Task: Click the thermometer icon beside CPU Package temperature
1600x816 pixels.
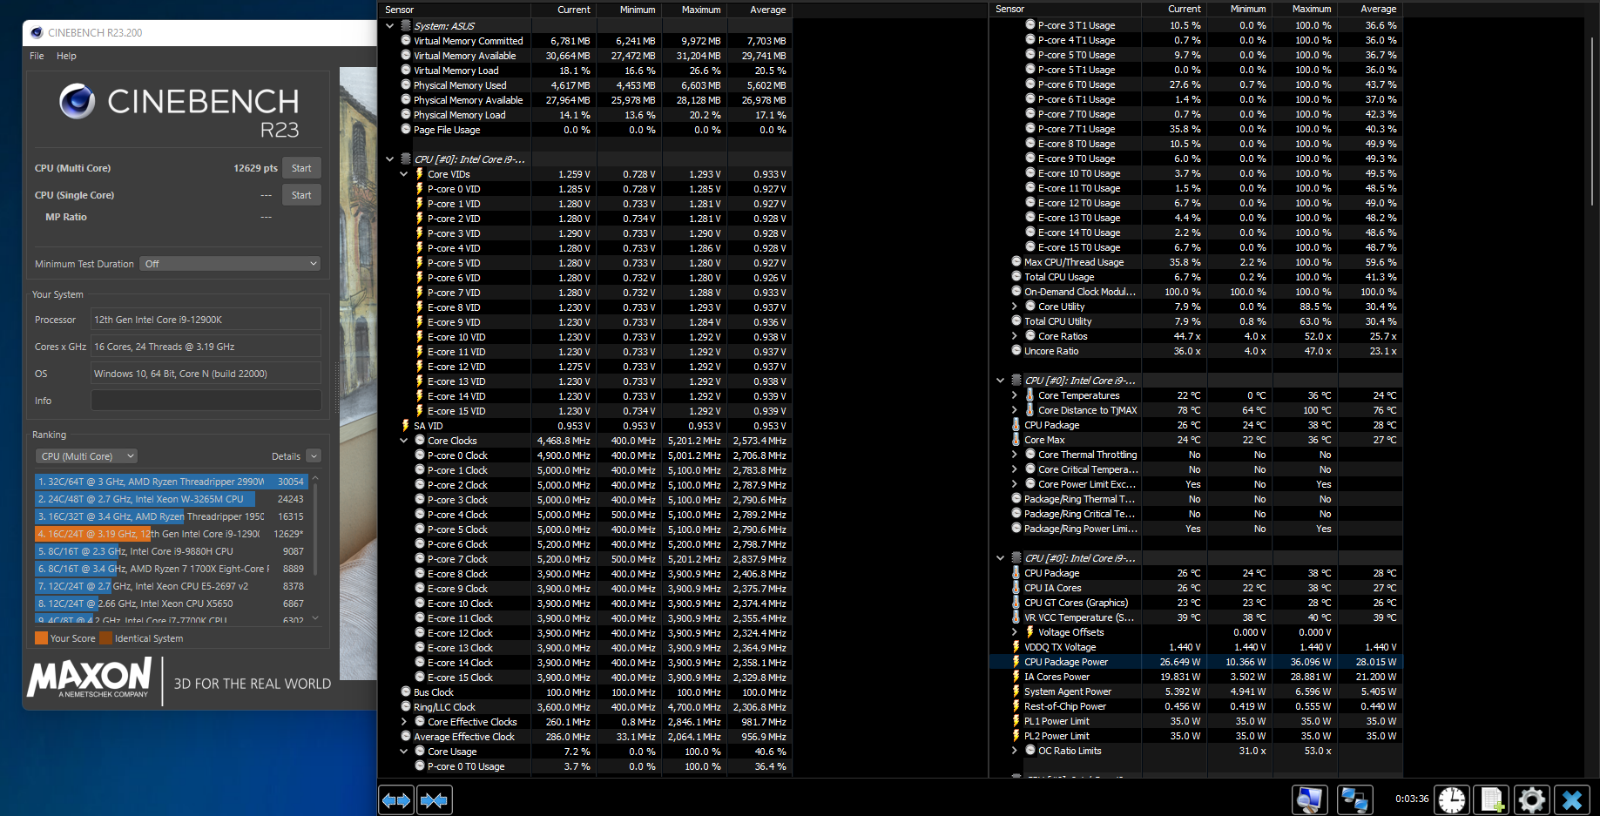Action: (1016, 425)
